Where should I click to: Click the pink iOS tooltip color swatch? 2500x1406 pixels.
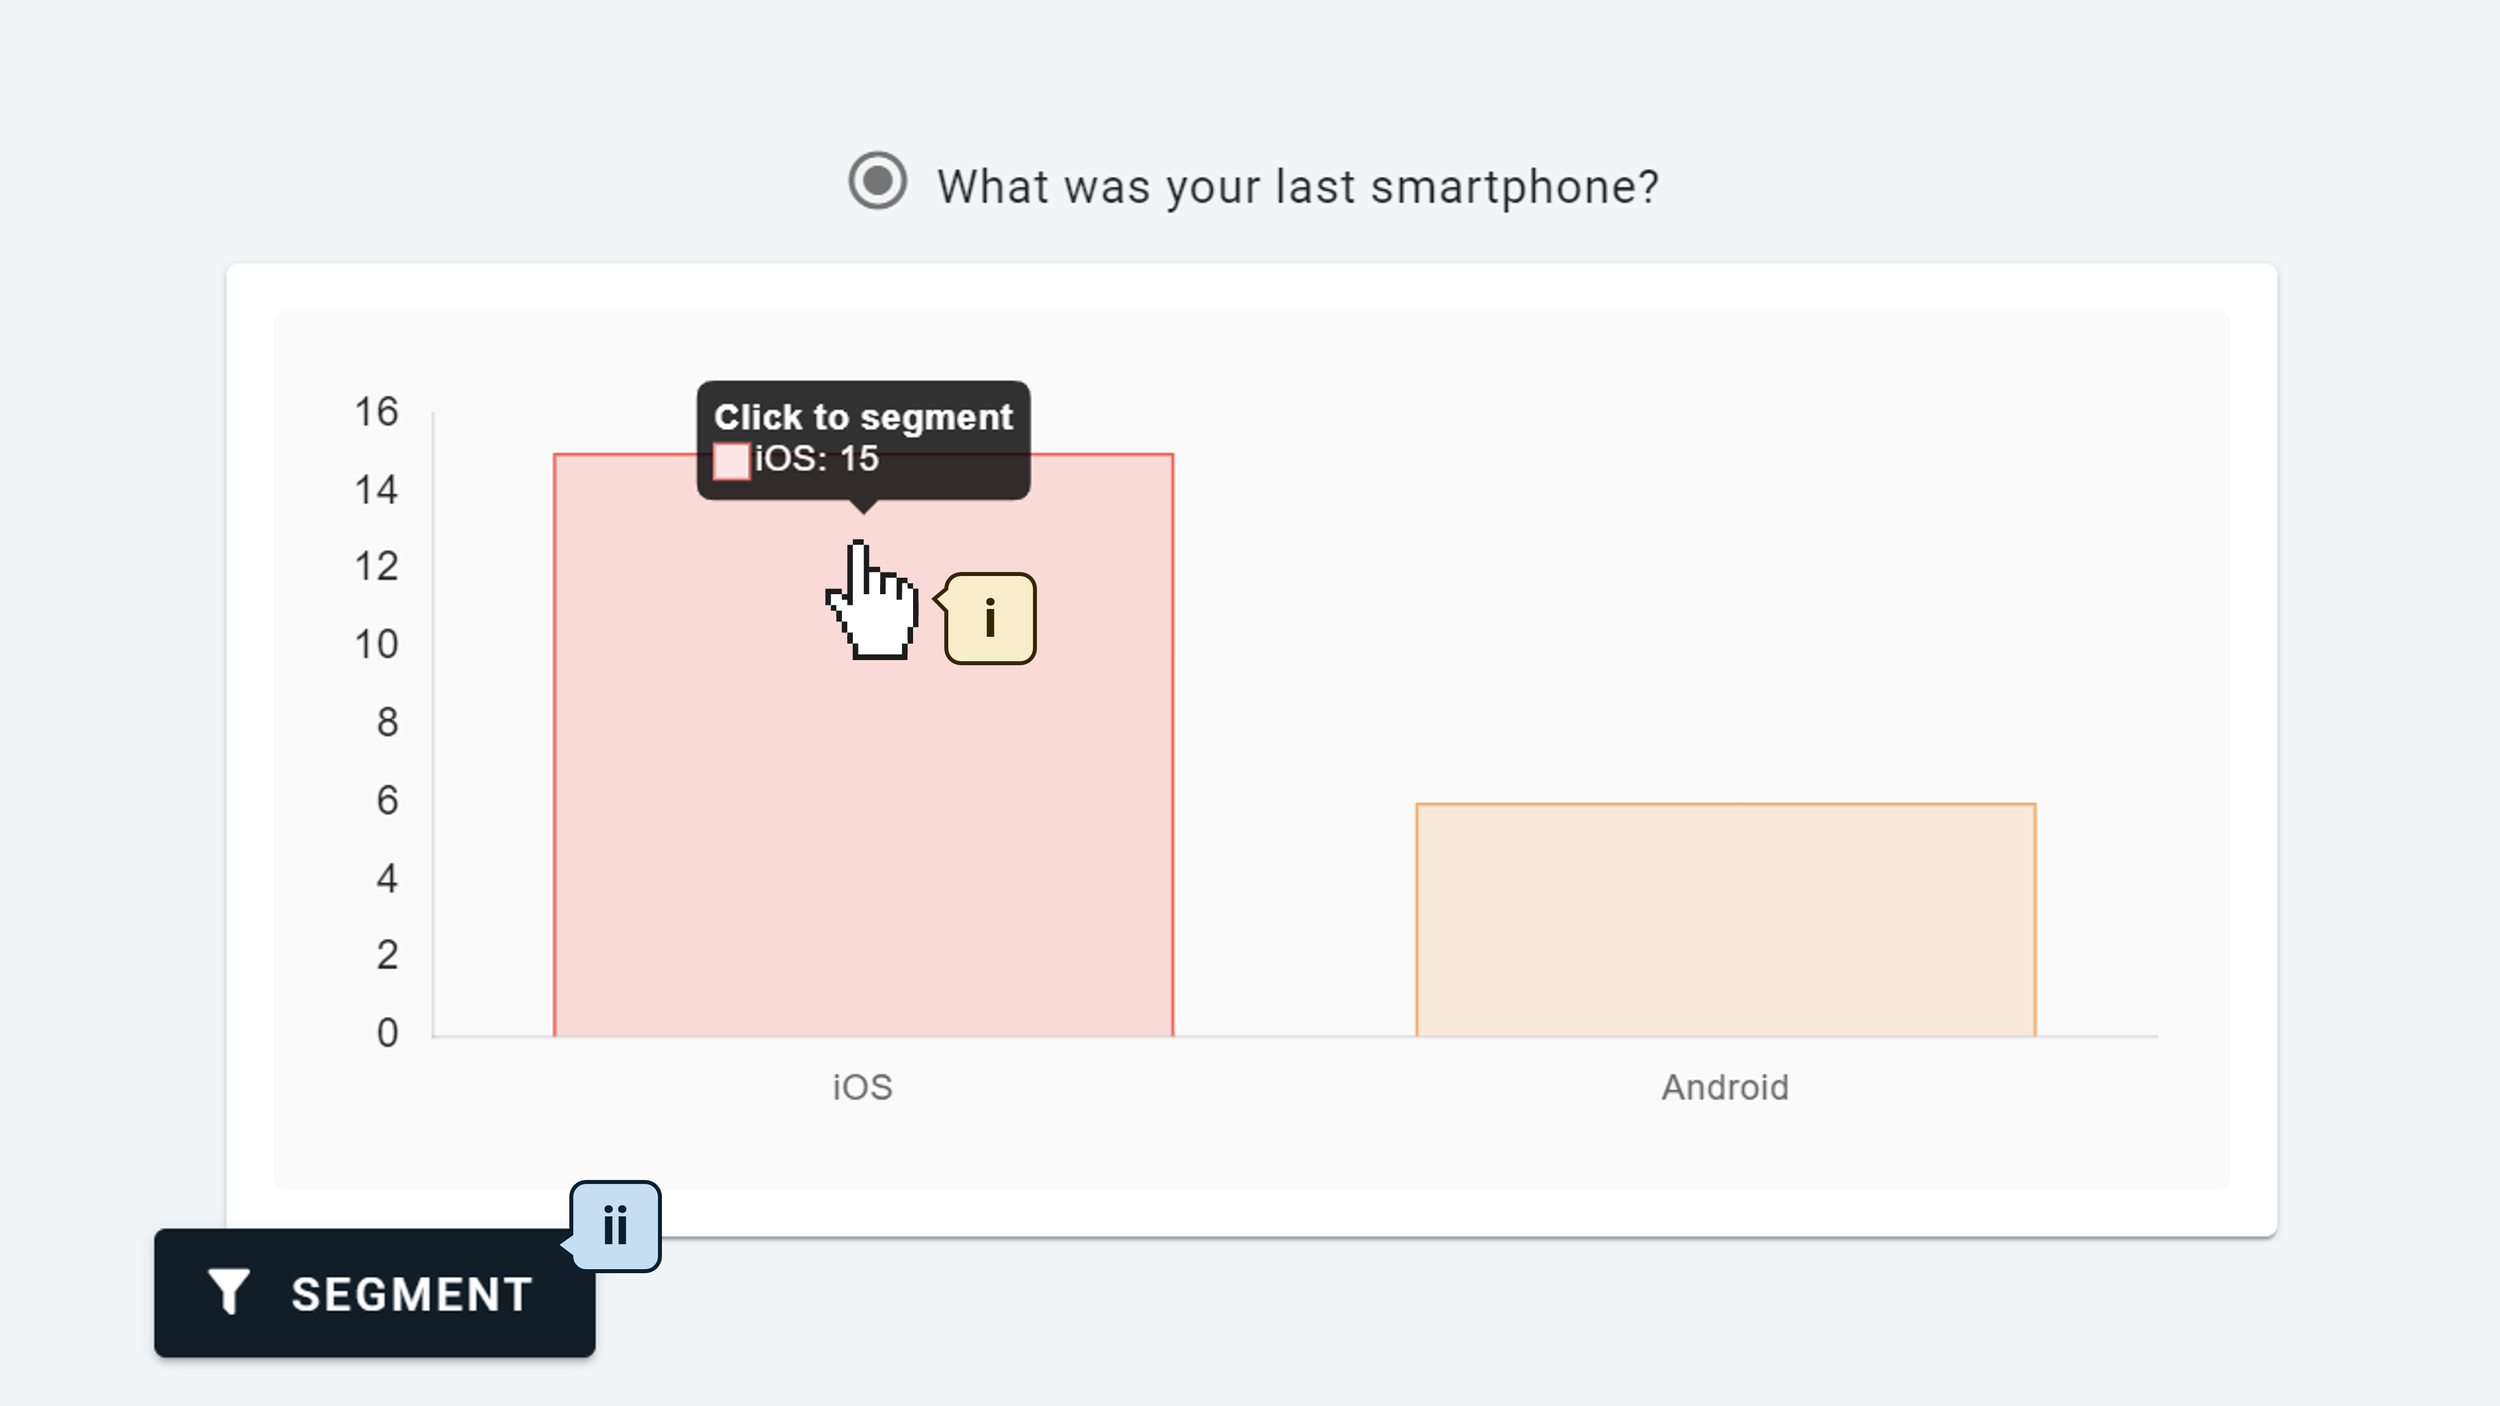731,461
